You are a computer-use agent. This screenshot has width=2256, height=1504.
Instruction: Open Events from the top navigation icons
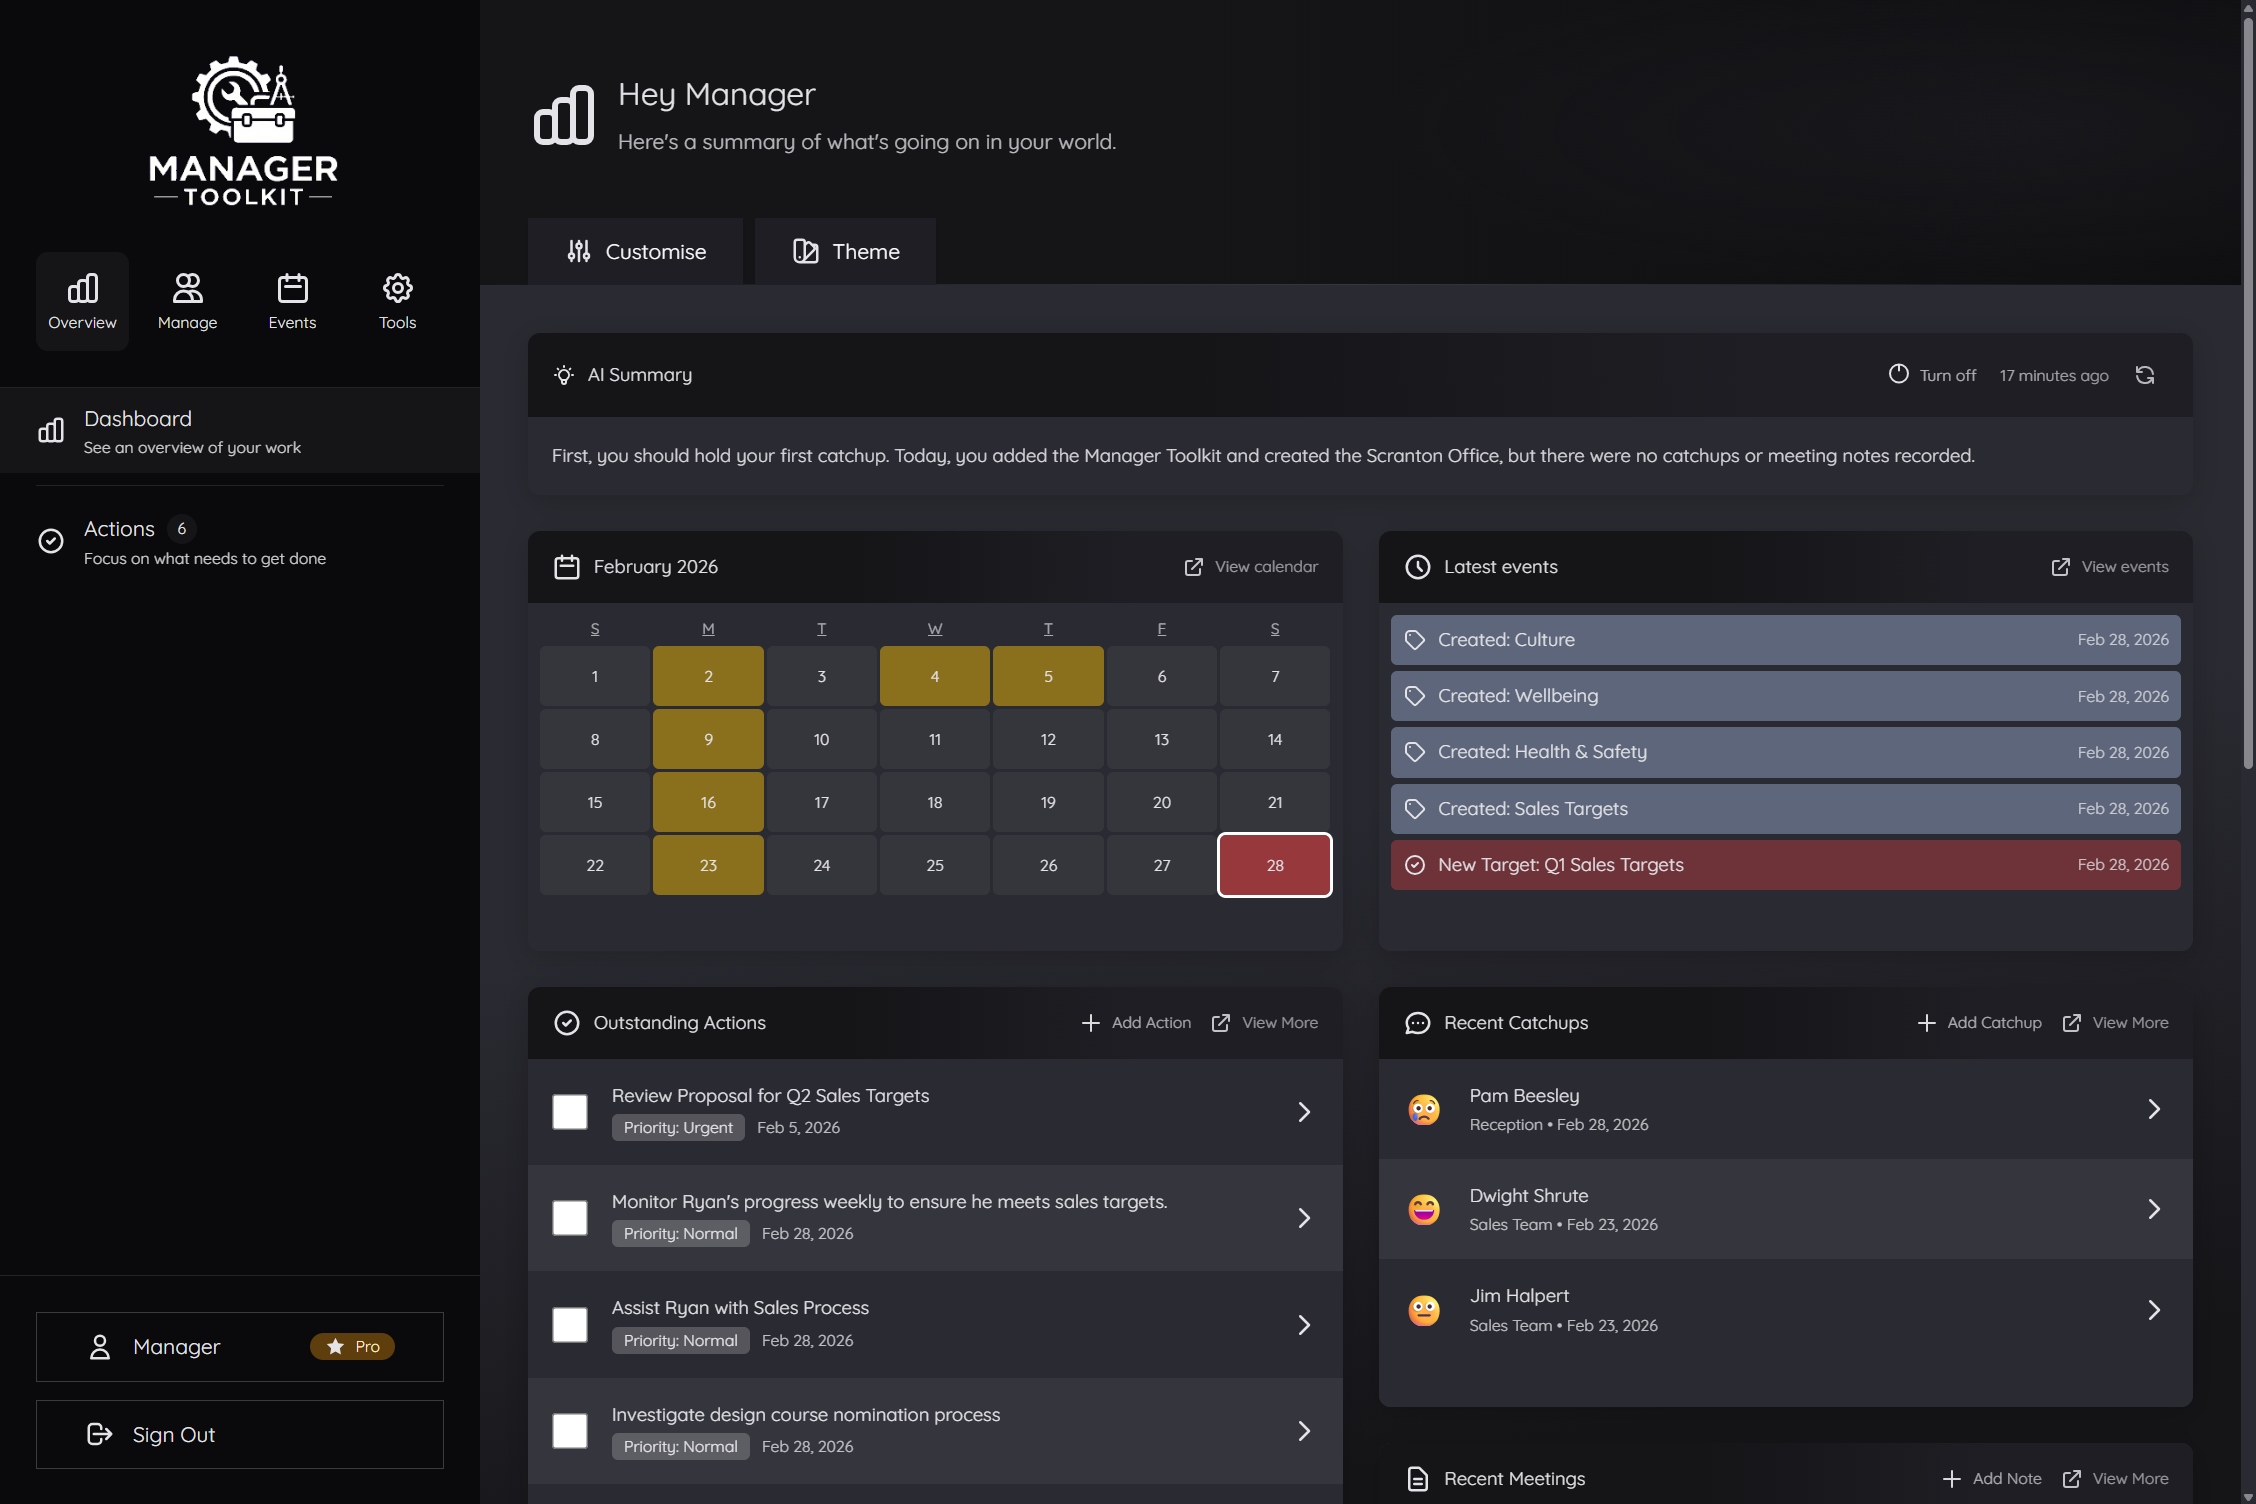point(292,300)
